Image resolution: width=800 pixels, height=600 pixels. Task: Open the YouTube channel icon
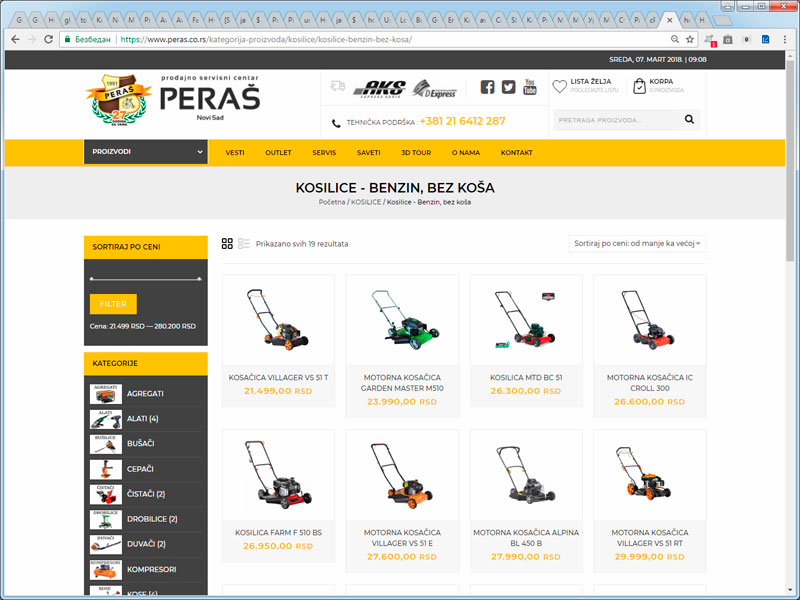coord(530,87)
